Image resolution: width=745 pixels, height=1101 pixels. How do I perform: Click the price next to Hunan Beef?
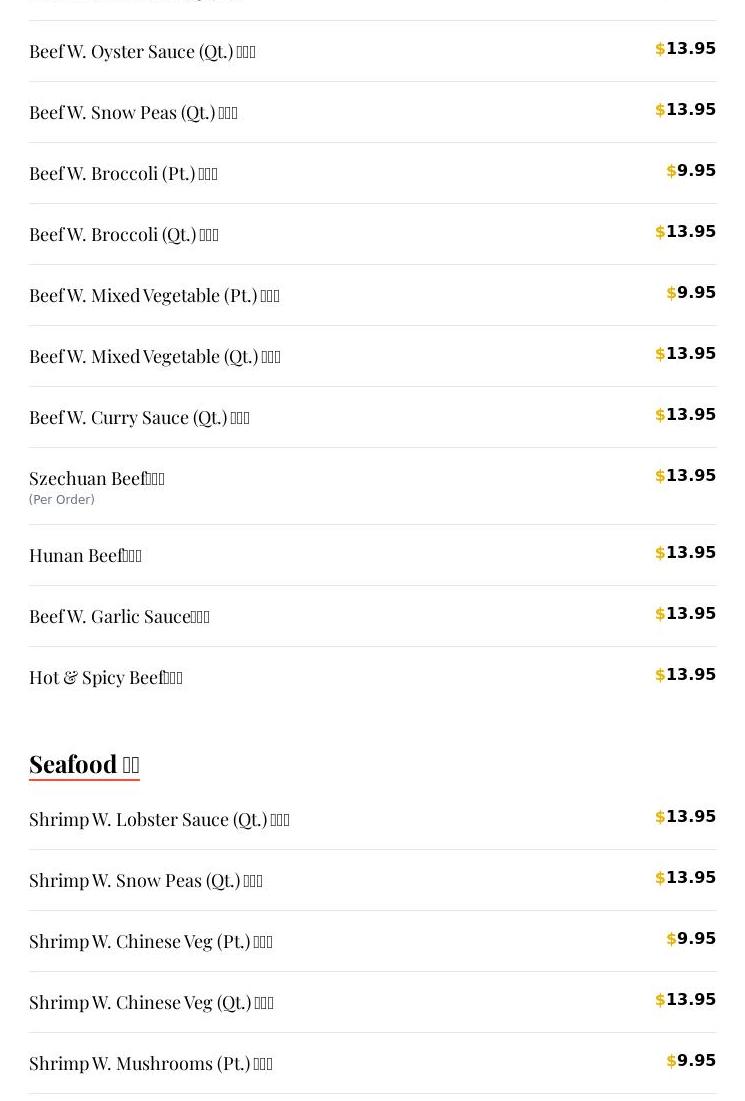686,553
